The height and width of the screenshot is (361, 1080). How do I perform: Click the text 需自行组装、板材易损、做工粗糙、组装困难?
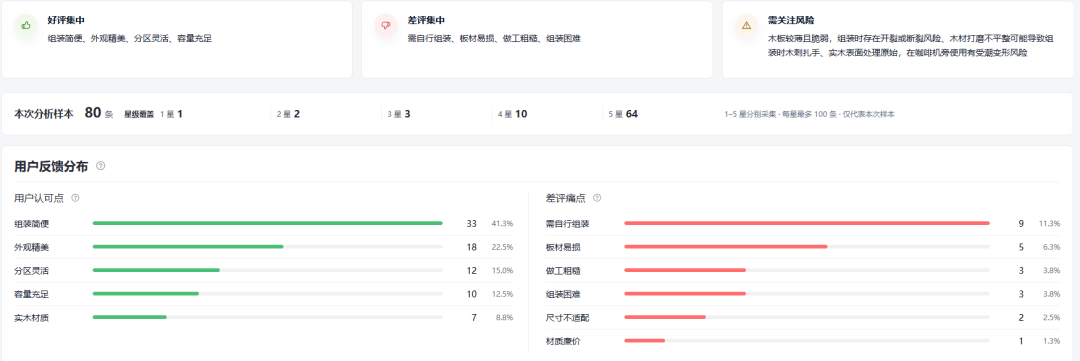494,39
